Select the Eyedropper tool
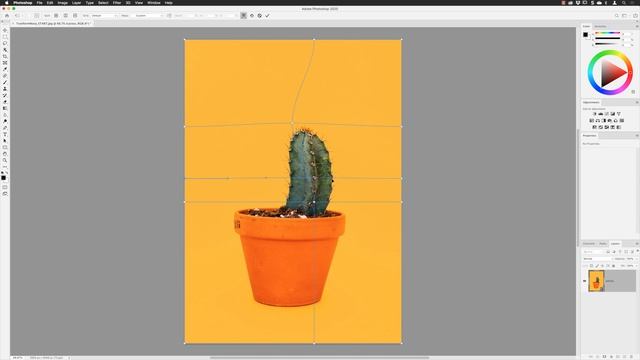 [5, 69]
